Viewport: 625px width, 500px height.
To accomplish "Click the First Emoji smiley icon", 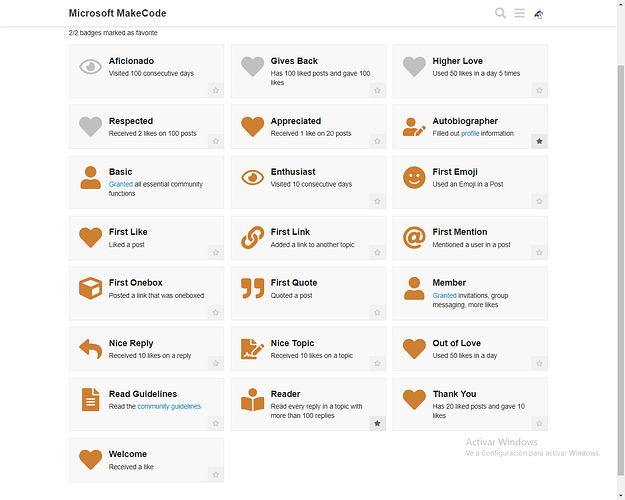I will (x=414, y=177).
